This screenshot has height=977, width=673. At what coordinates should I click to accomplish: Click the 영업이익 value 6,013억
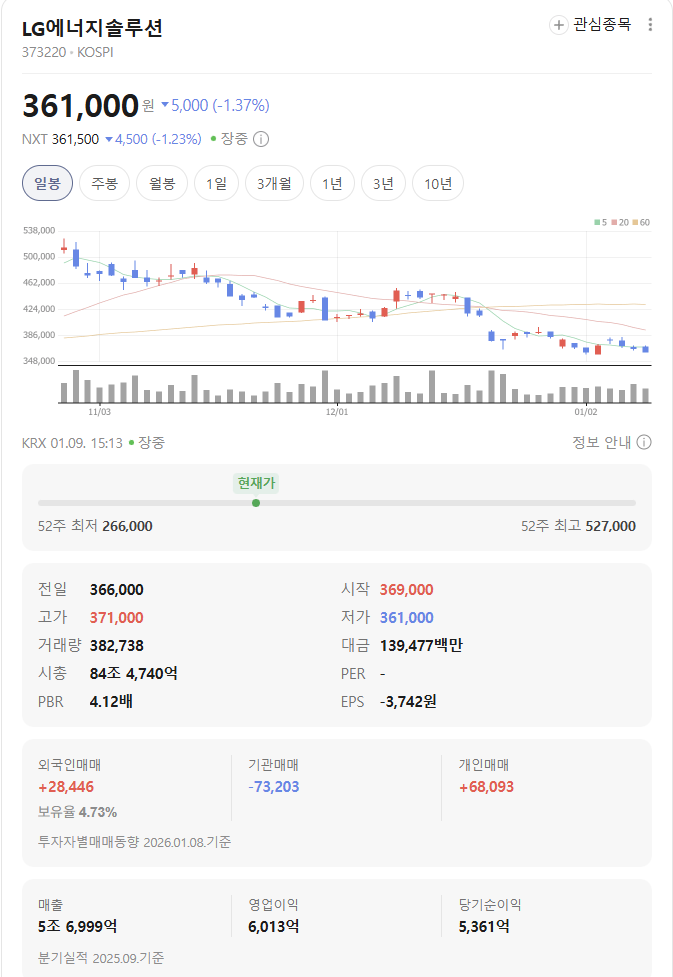(x=274, y=927)
